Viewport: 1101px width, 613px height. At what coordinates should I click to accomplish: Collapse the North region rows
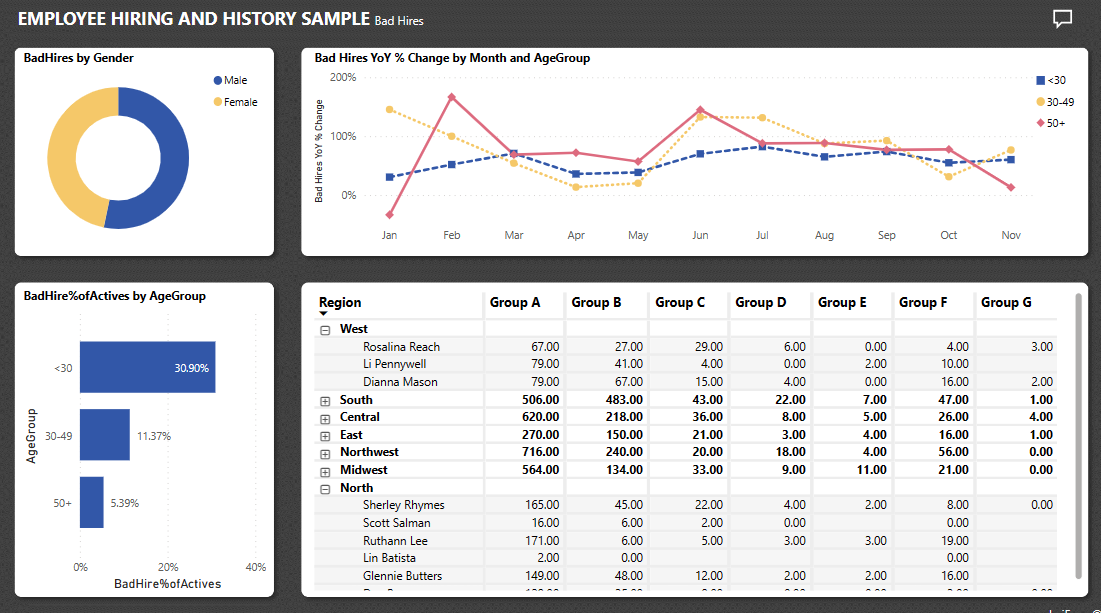pyautogui.click(x=325, y=487)
